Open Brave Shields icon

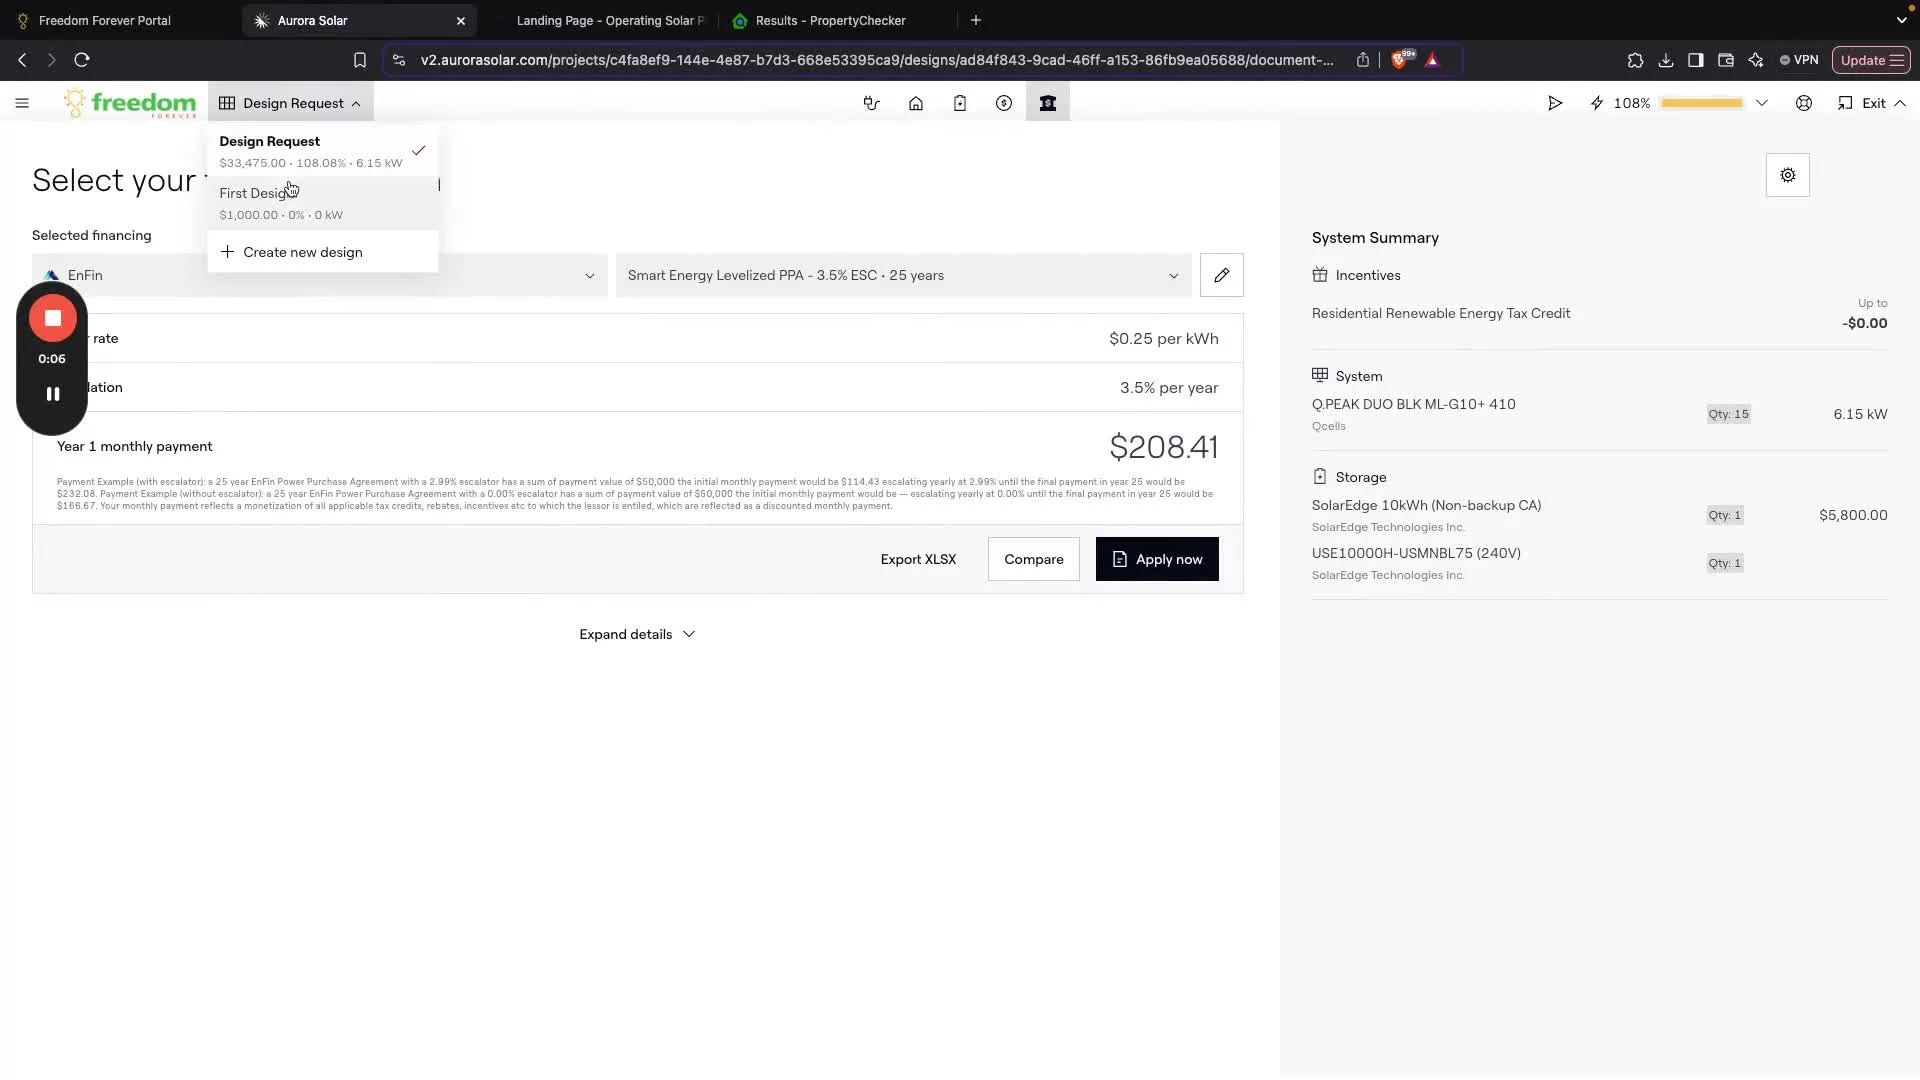click(x=1400, y=60)
